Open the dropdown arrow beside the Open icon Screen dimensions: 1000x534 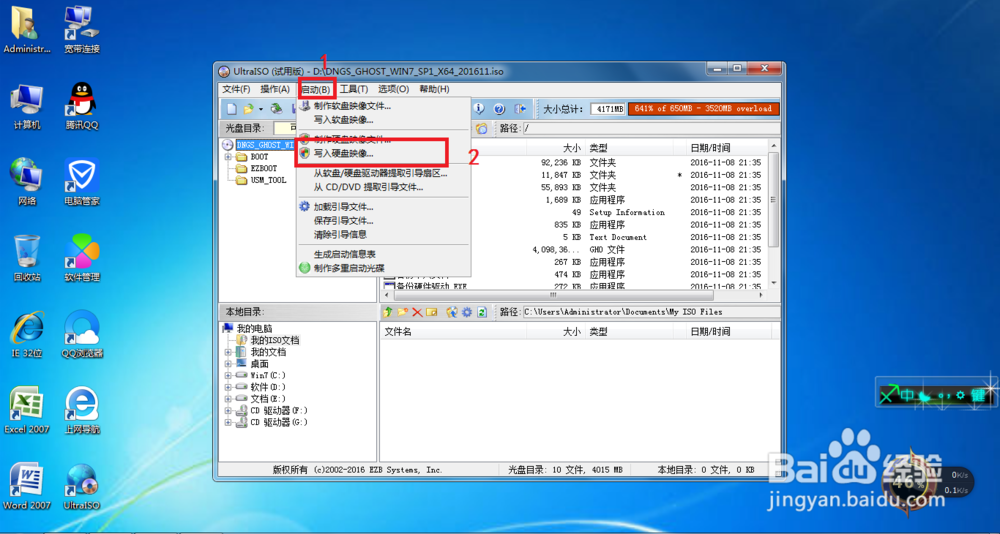261,110
